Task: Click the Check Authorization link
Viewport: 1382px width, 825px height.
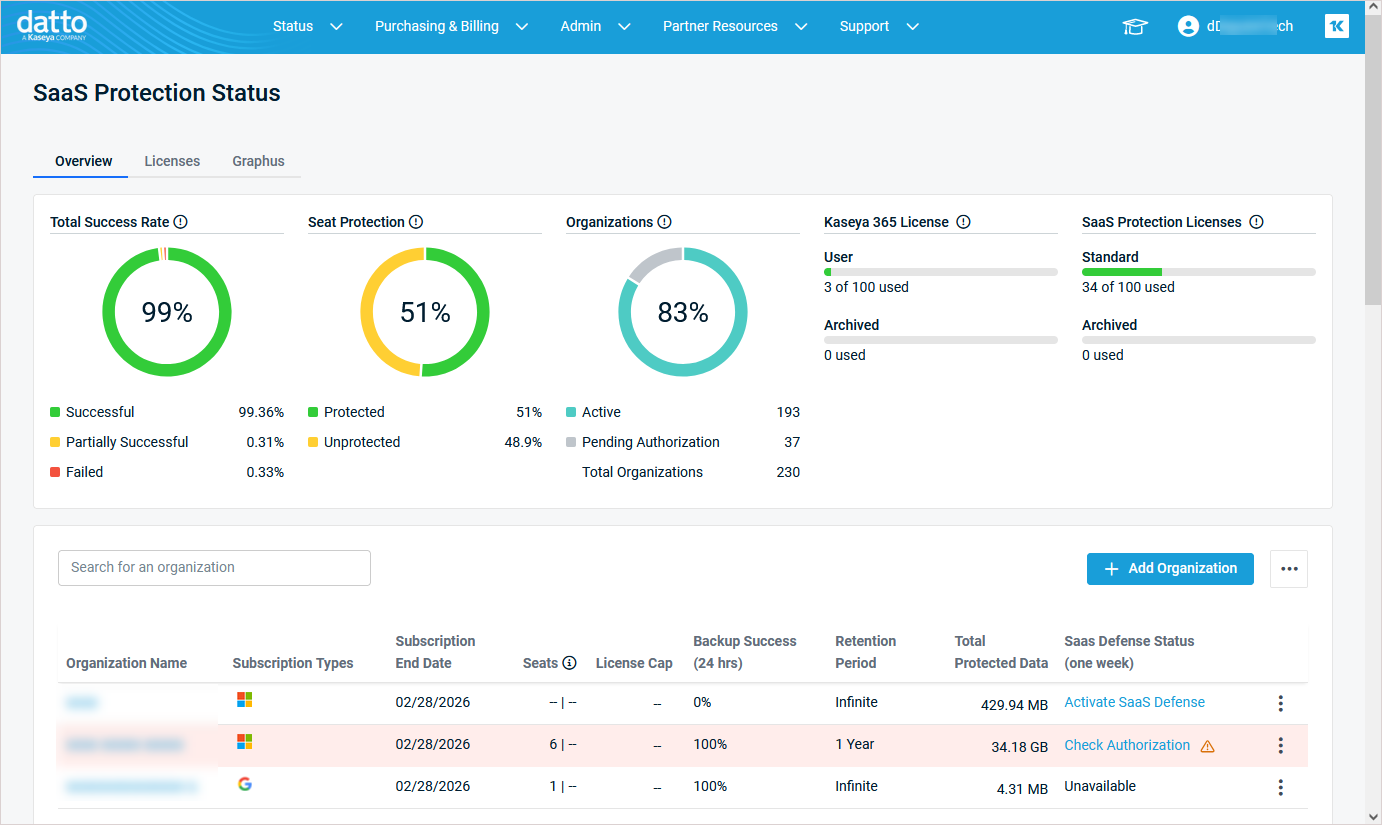Action: point(1127,745)
